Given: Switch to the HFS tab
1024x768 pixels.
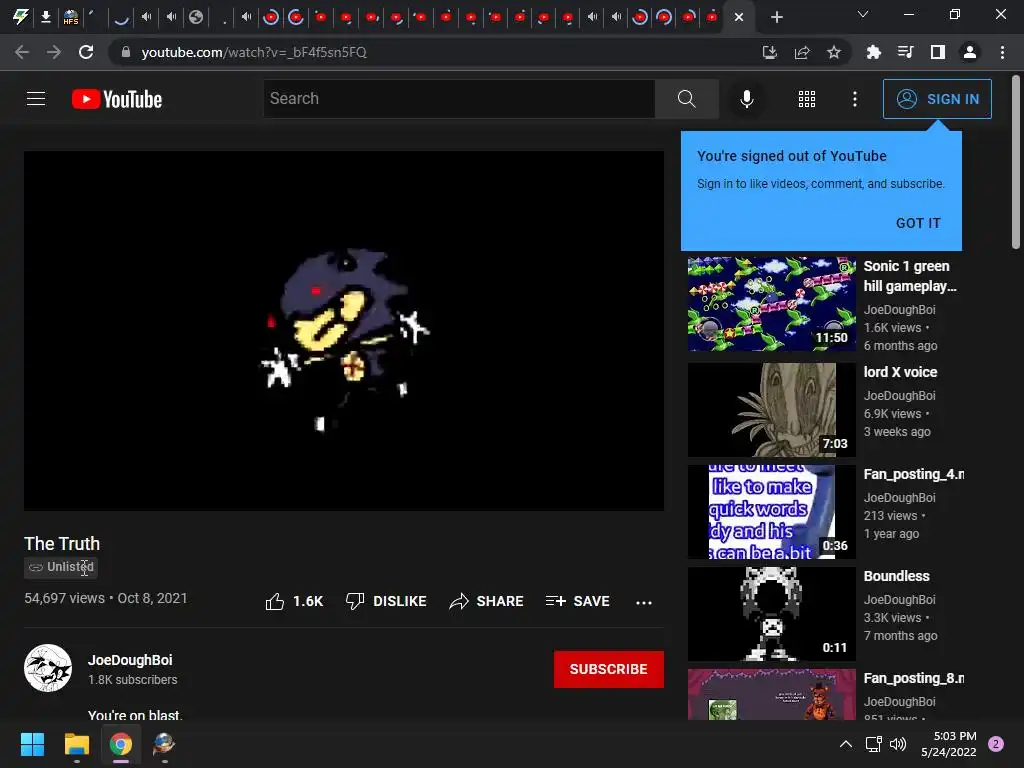Looking at the screenshot, I should pos(71,17).
